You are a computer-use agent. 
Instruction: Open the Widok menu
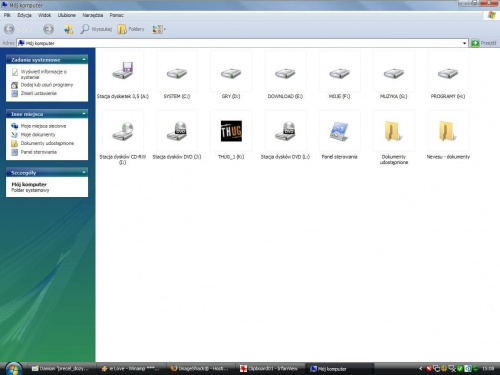pyautogui.click(x=44, y=15)
